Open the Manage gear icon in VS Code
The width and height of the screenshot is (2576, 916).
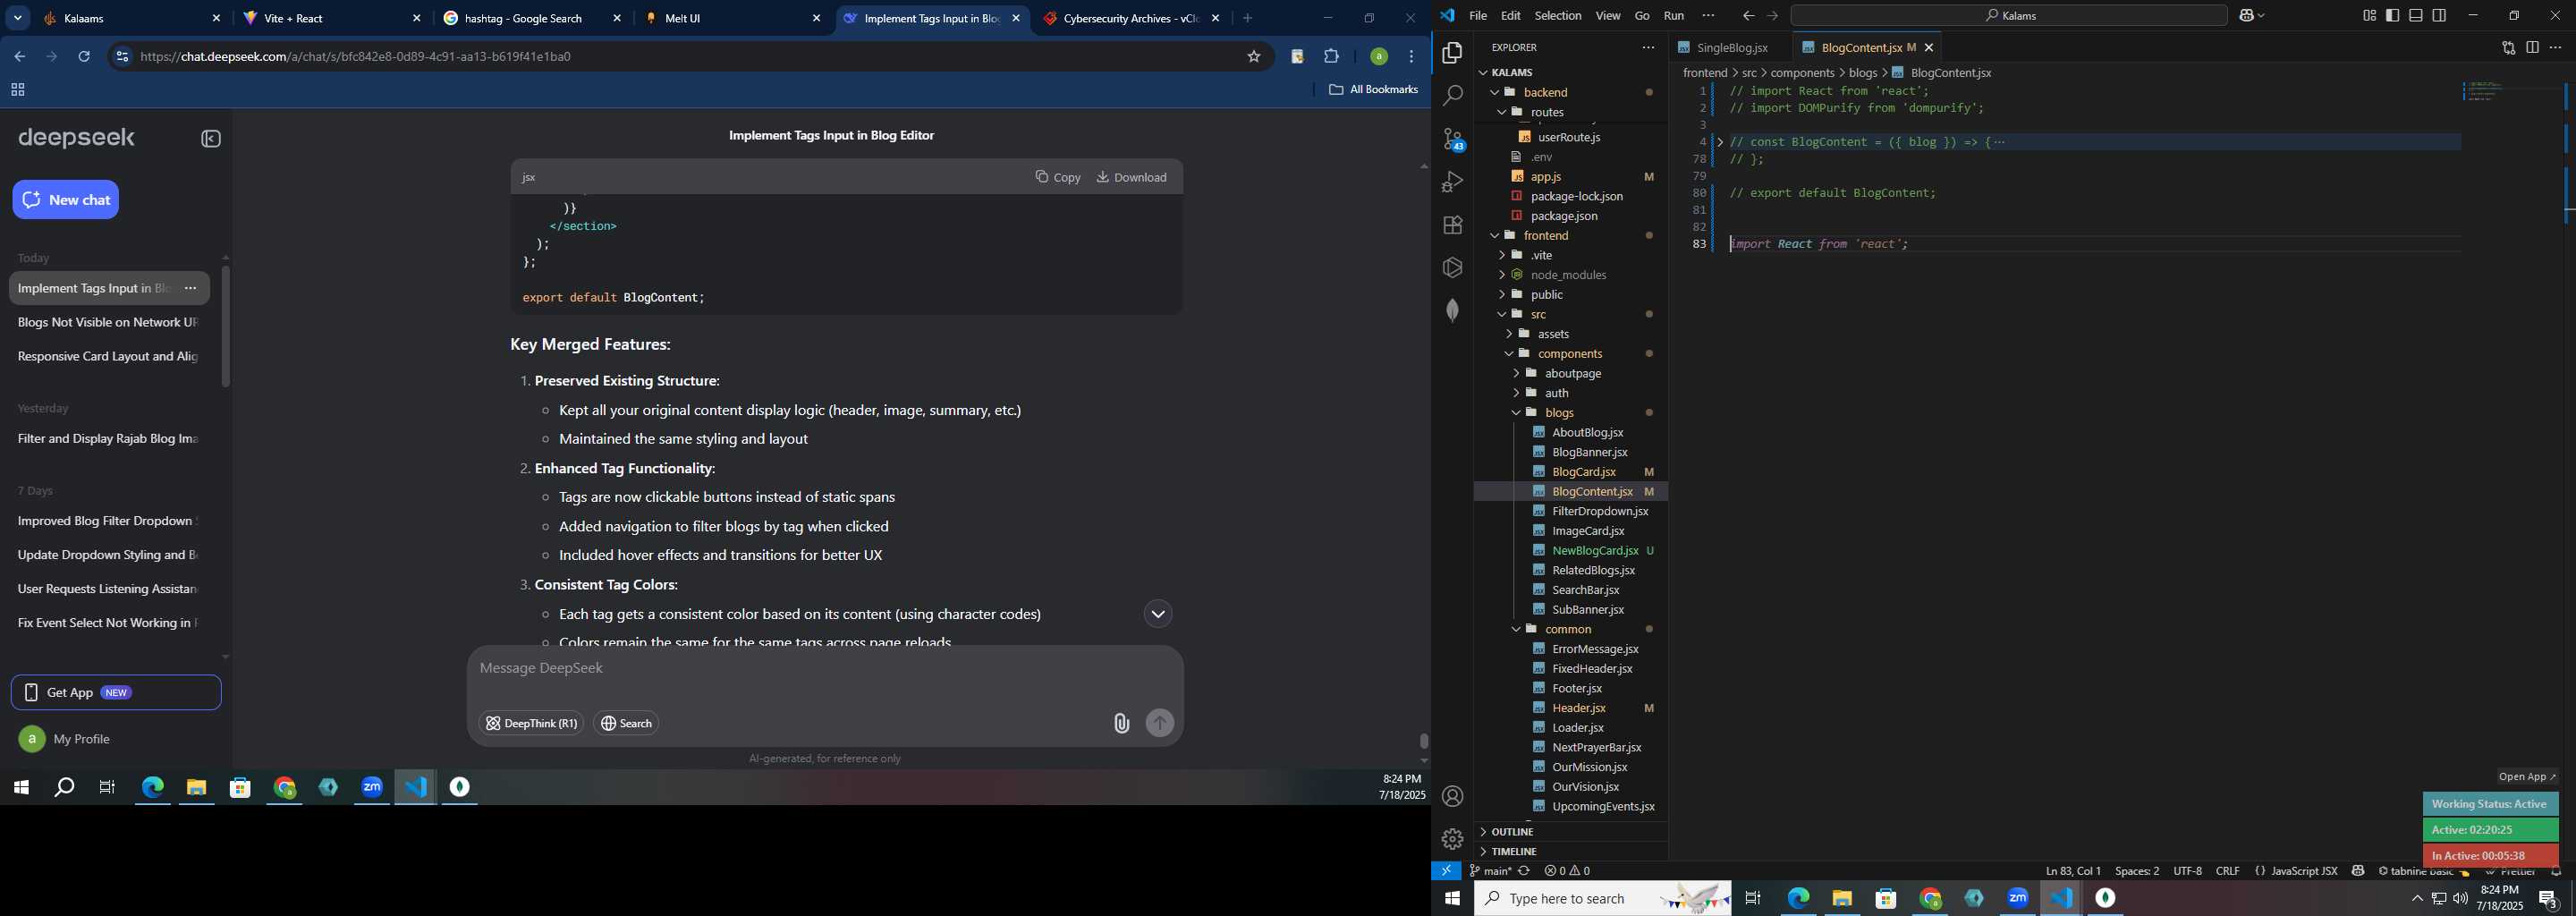click(x=1452, y=839)
